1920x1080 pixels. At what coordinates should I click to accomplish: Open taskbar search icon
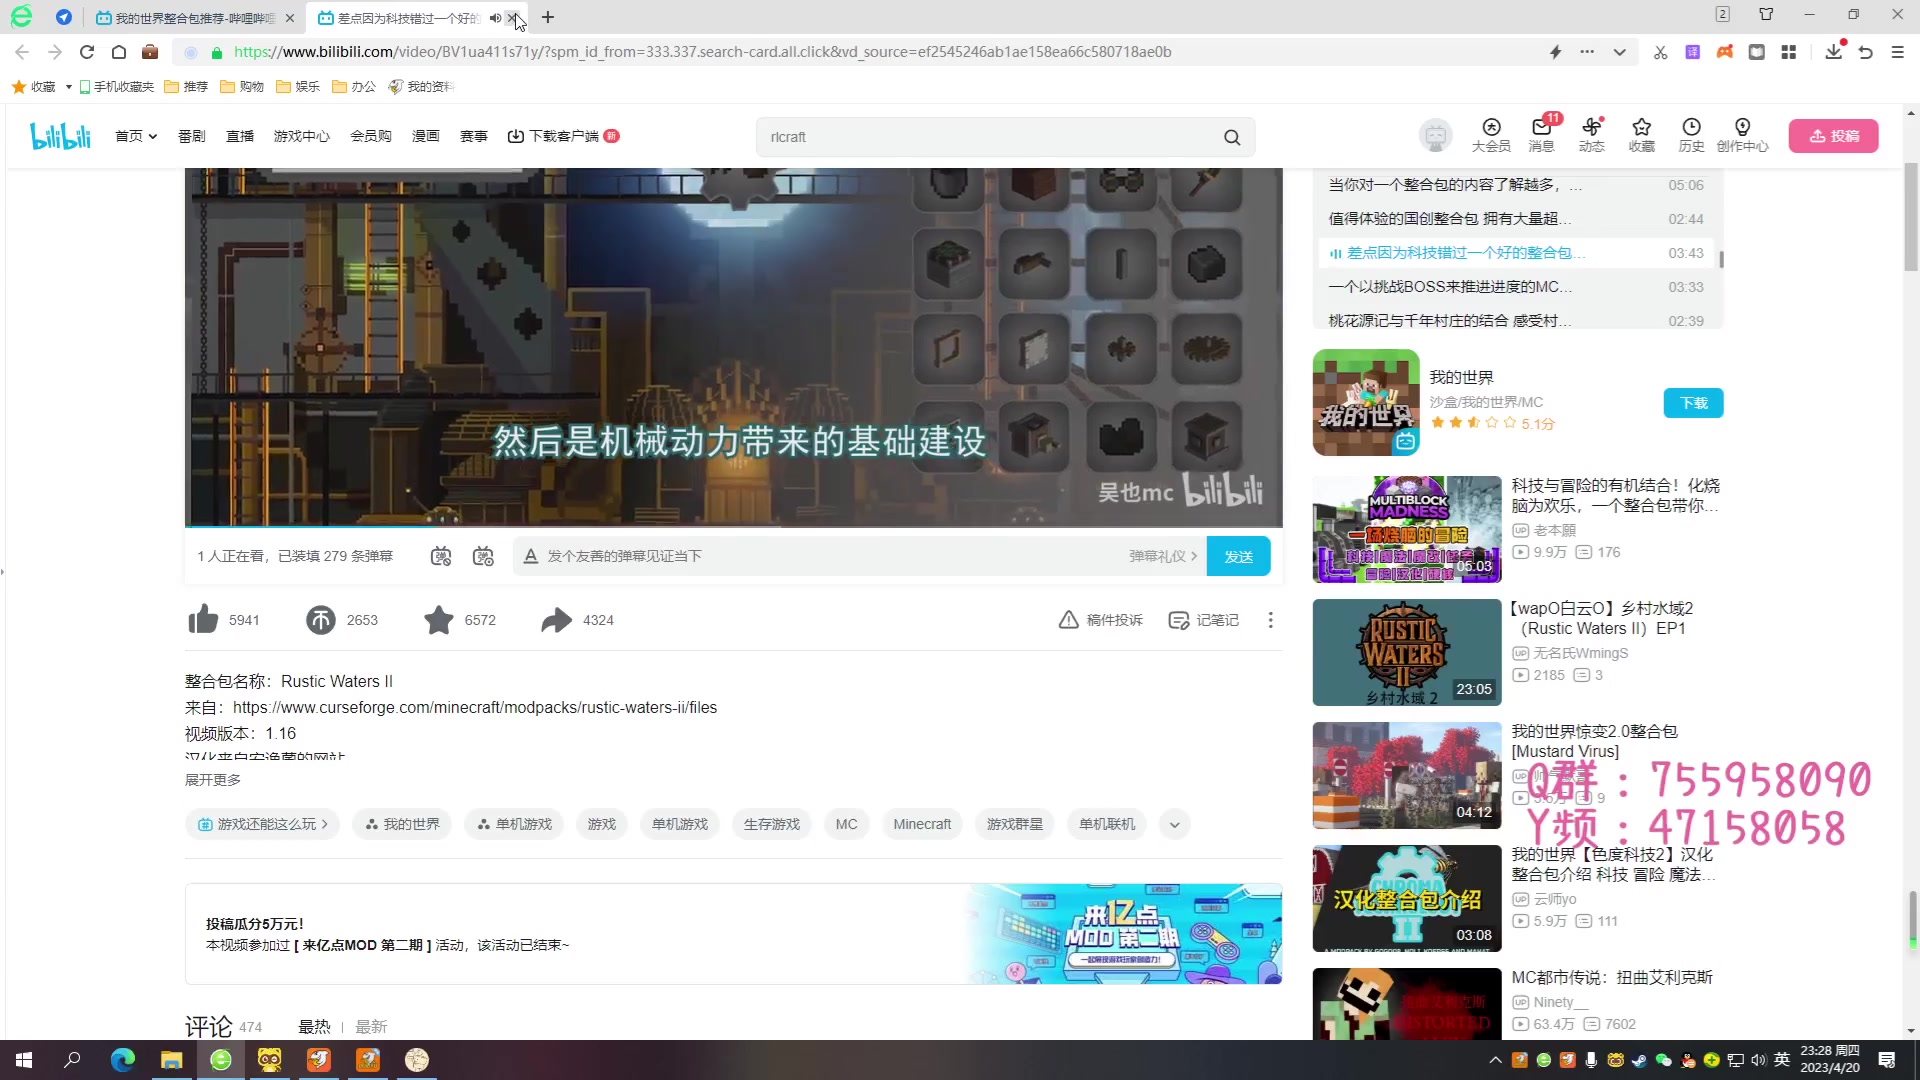point(72,1060)
